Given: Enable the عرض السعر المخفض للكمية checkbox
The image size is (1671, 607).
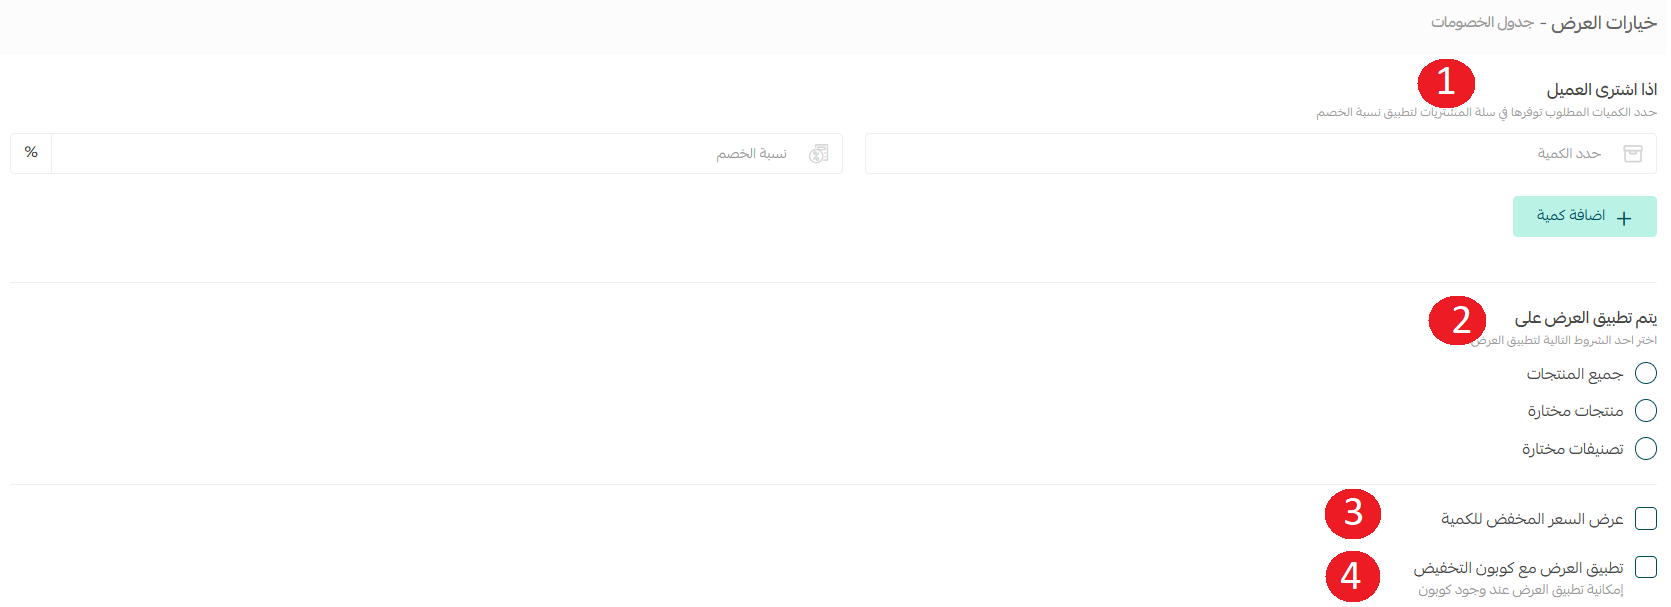Looking at the screenshot, I should click(x=1645, y=519).
